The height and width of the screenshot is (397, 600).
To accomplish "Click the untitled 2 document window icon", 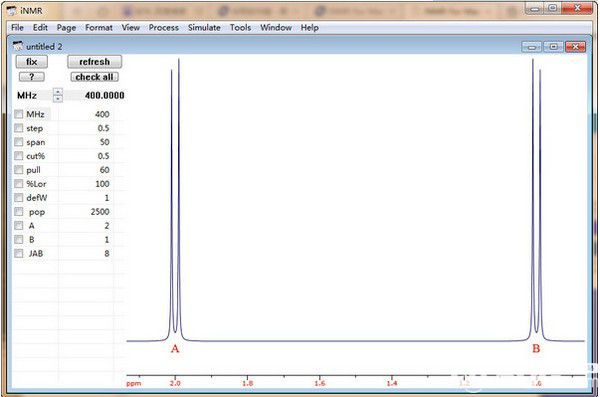I will coord(18,46).
